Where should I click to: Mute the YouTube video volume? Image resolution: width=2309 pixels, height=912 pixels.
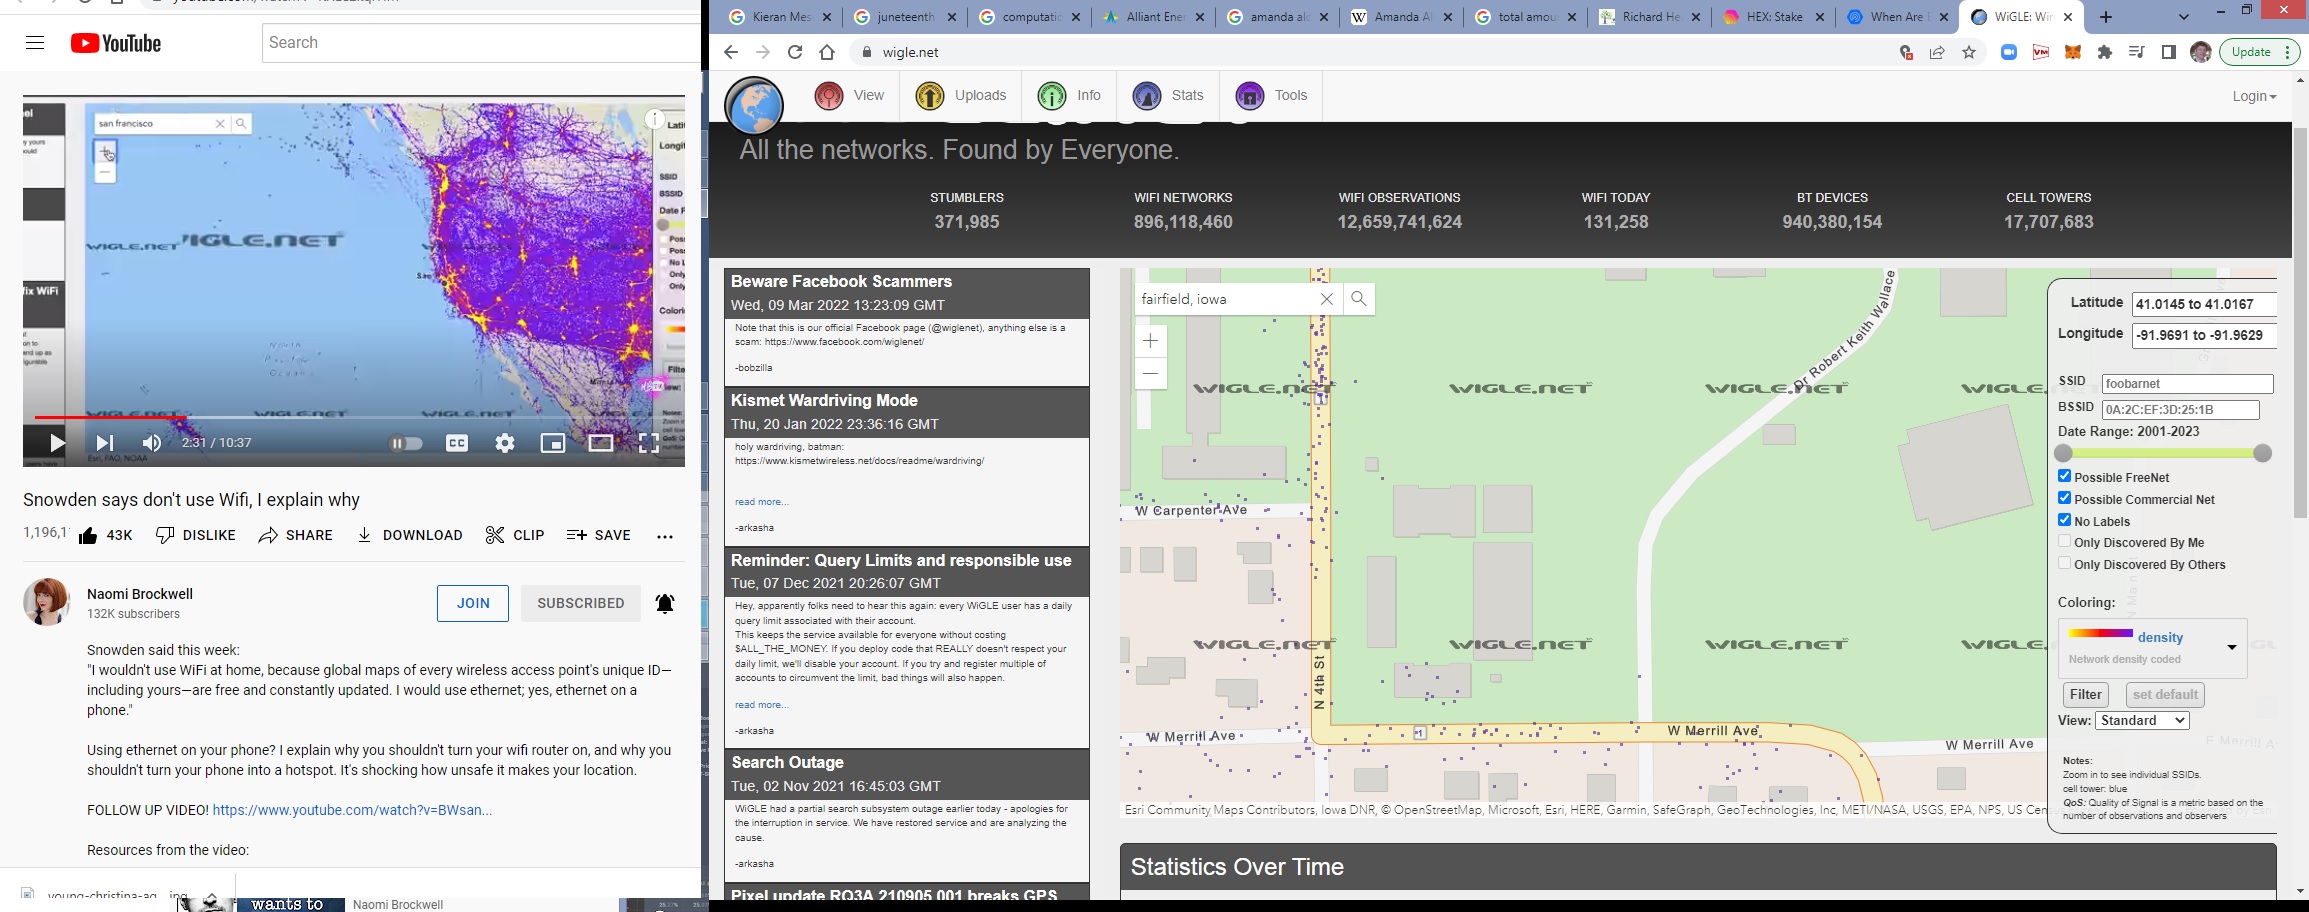[152, 443]
